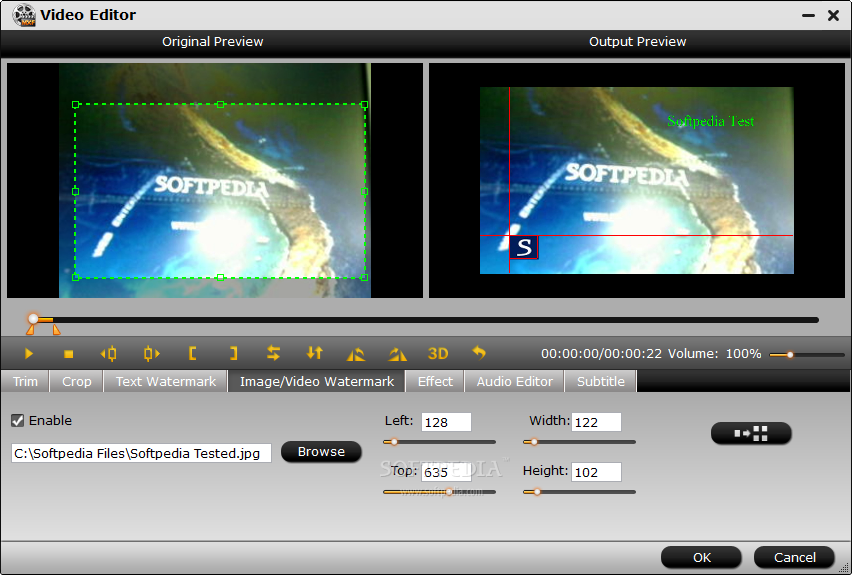Open the Effect tab
Viewport: 852px width, 575px height.
point(435,382)
